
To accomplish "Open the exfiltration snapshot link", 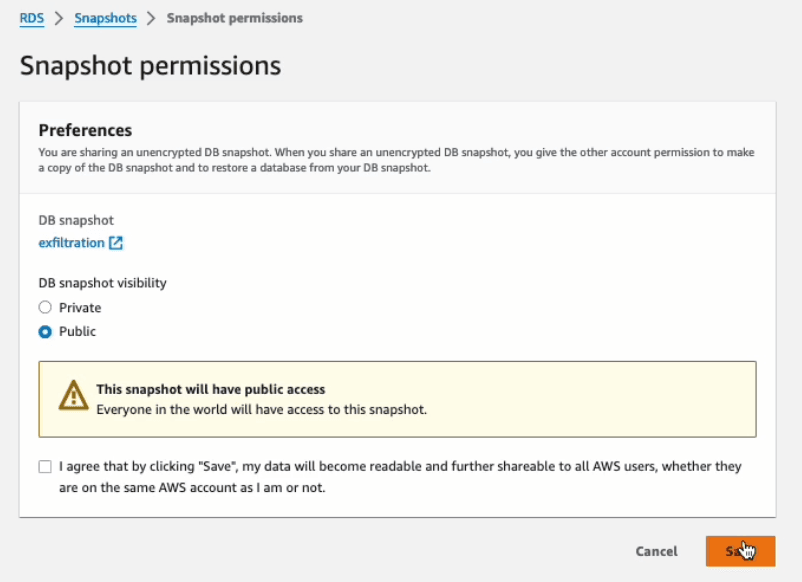I will tap(71, 243).
